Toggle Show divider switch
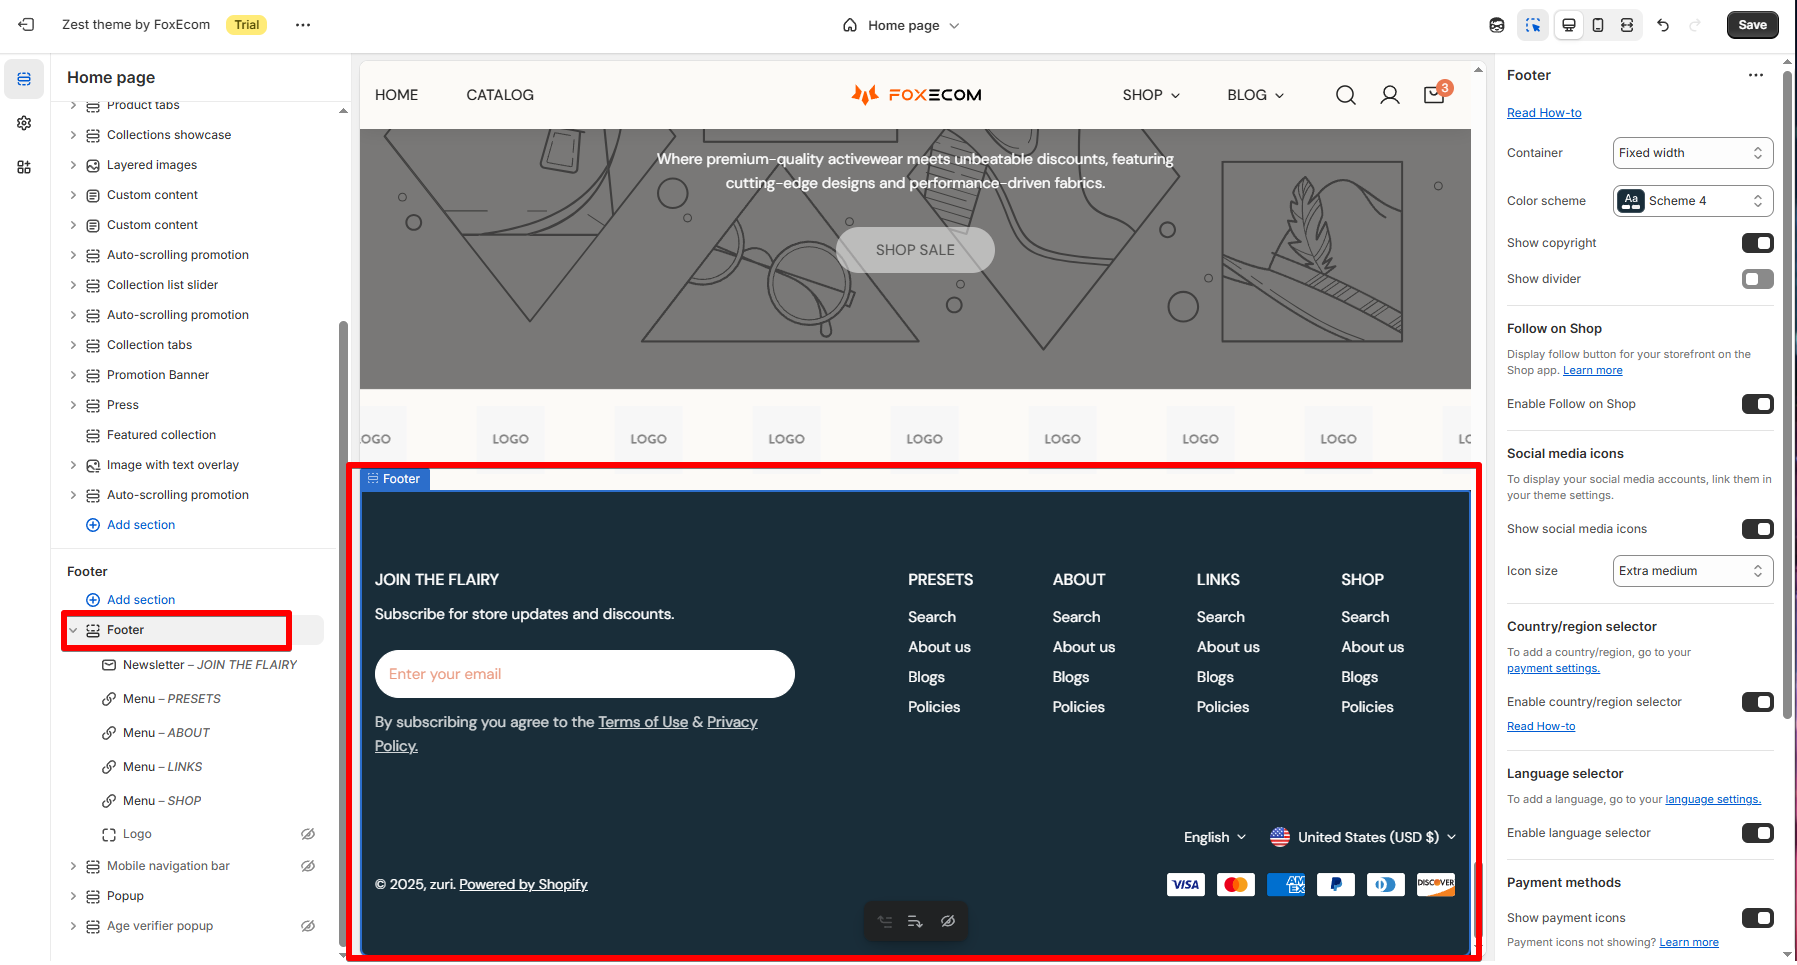The image size is (1797, 965). pyautogui.click(x=1757, y=279)
